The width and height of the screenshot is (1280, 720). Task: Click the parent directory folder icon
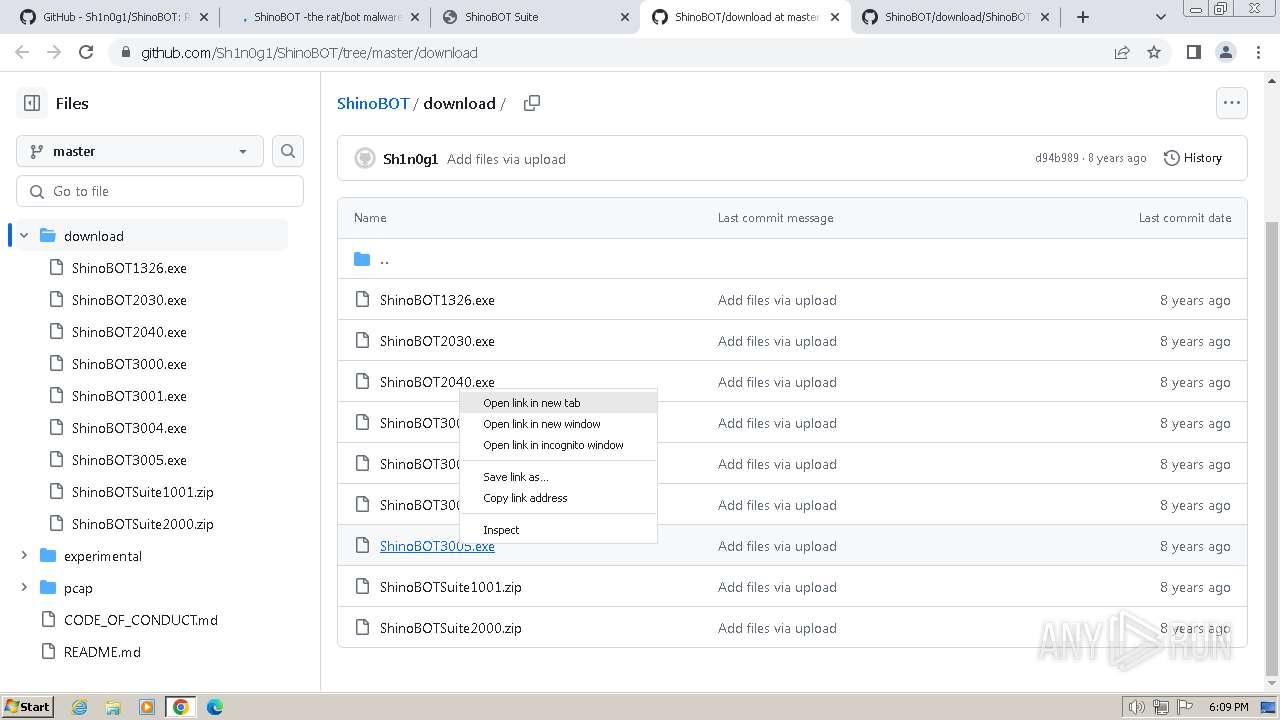pos(362,259)
